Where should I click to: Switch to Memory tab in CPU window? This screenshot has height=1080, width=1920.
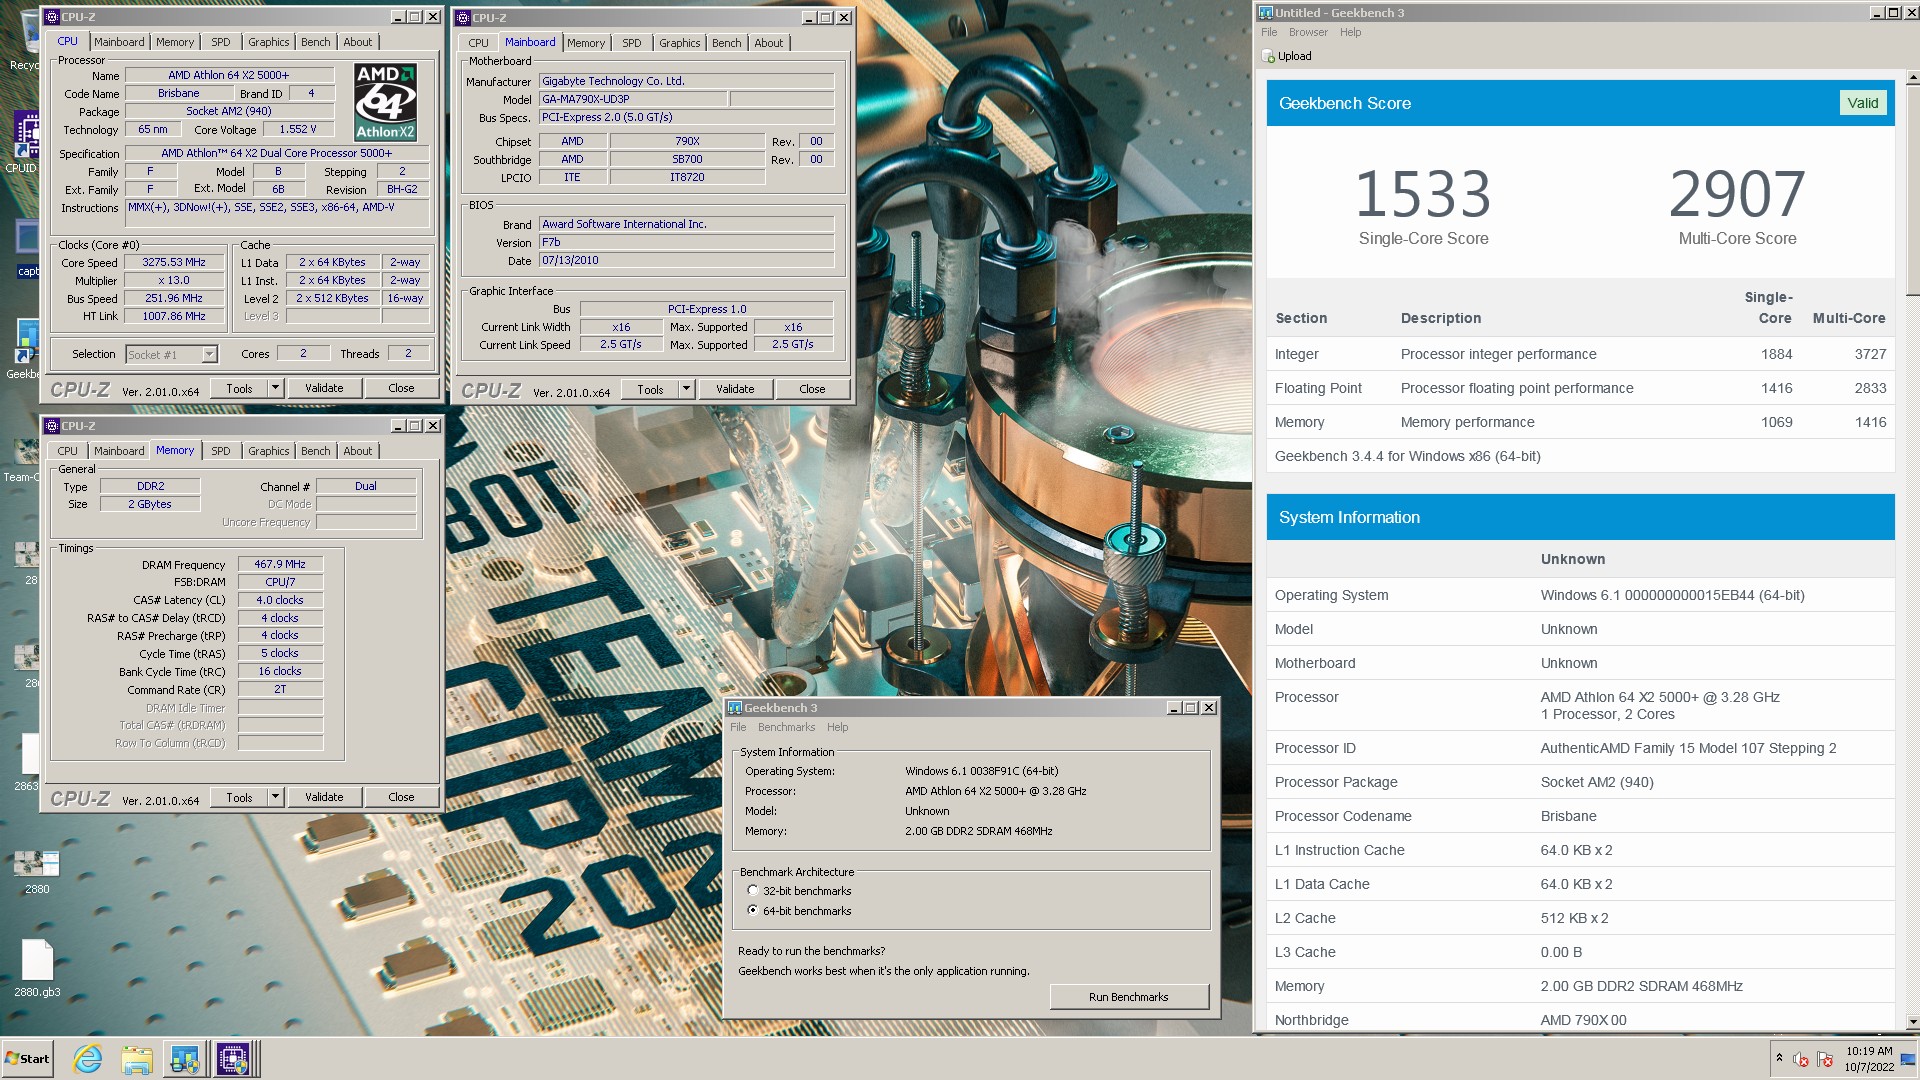point(175,42)
